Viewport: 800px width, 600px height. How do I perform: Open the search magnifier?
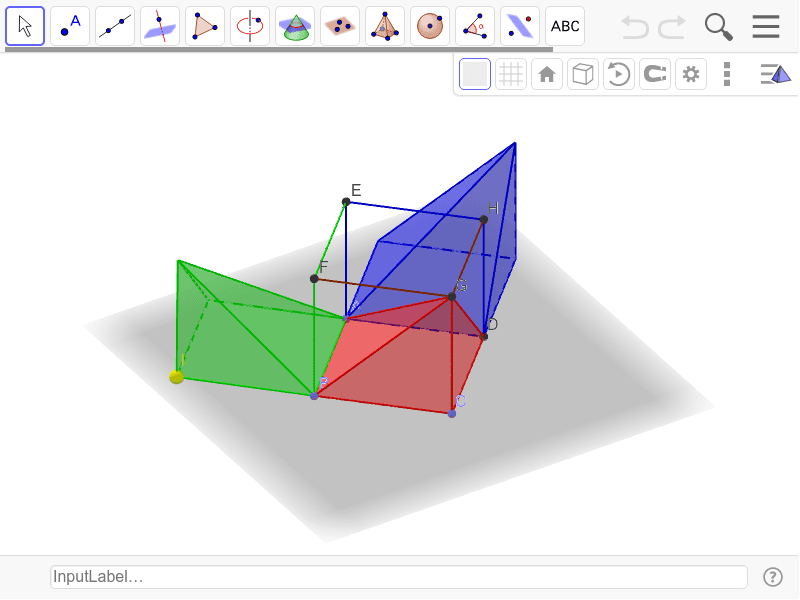pos(718,26)
